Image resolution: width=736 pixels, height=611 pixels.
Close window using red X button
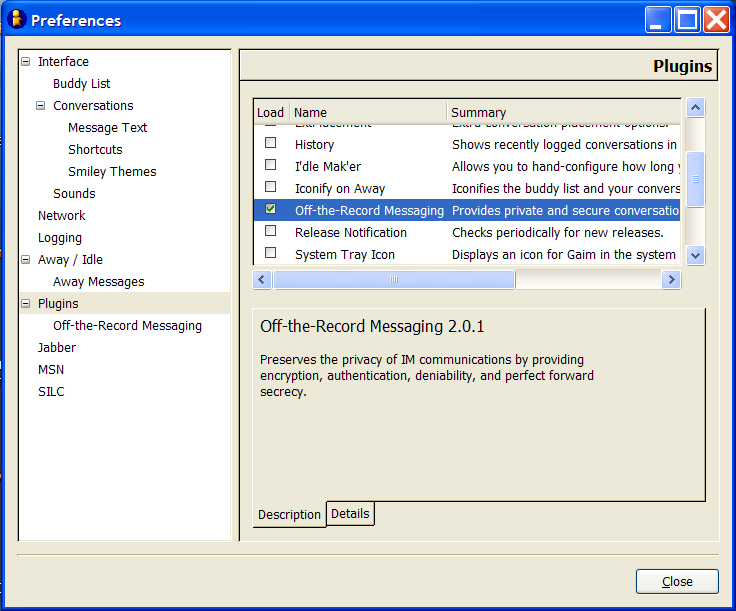coord(716,20)
